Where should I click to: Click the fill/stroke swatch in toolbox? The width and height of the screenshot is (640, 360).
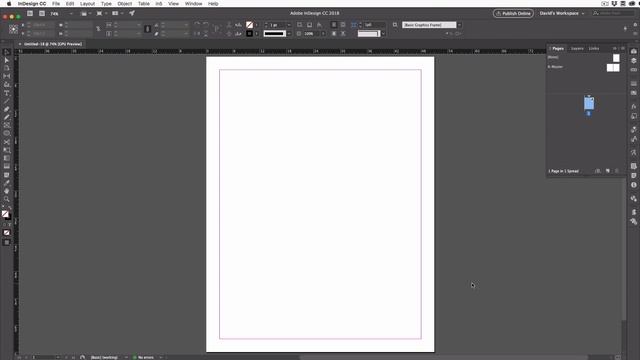[5, 214]
